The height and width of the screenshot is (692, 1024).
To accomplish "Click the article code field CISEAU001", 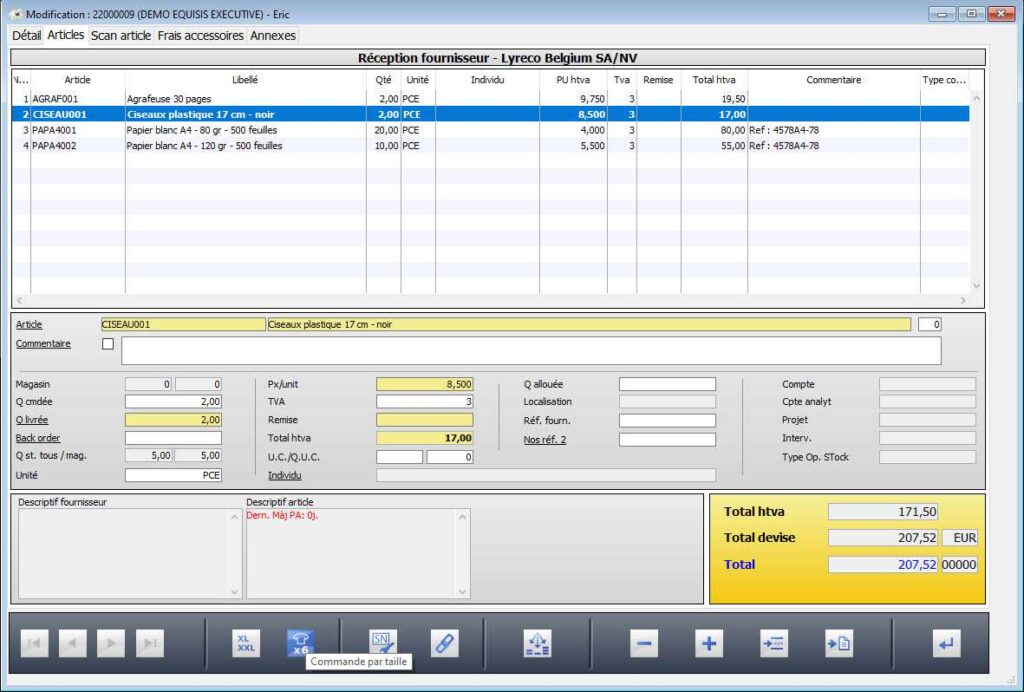I will 183,324.
